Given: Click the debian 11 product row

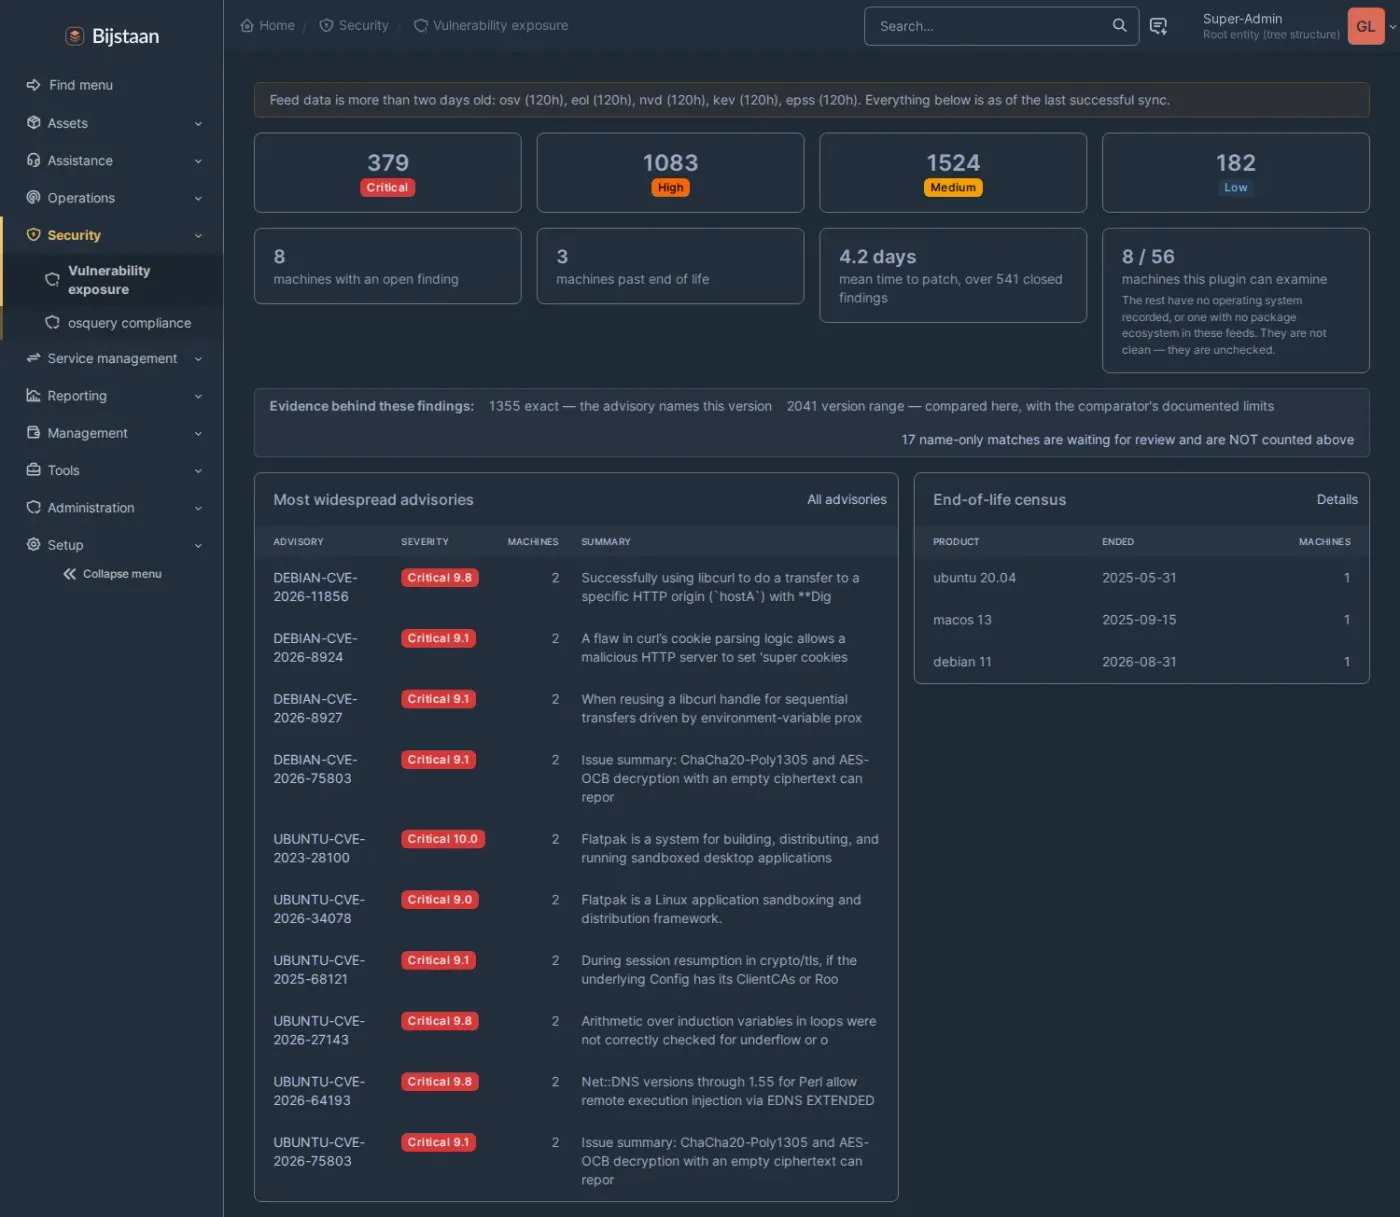Looking at the screenshot, I should tap(1141, 662).
